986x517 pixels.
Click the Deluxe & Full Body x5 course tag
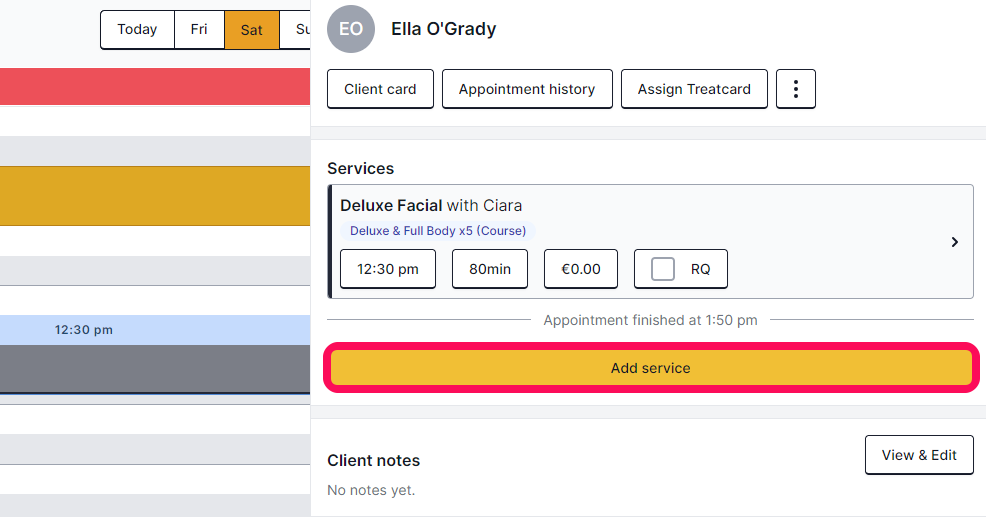[x=438, y=231]
